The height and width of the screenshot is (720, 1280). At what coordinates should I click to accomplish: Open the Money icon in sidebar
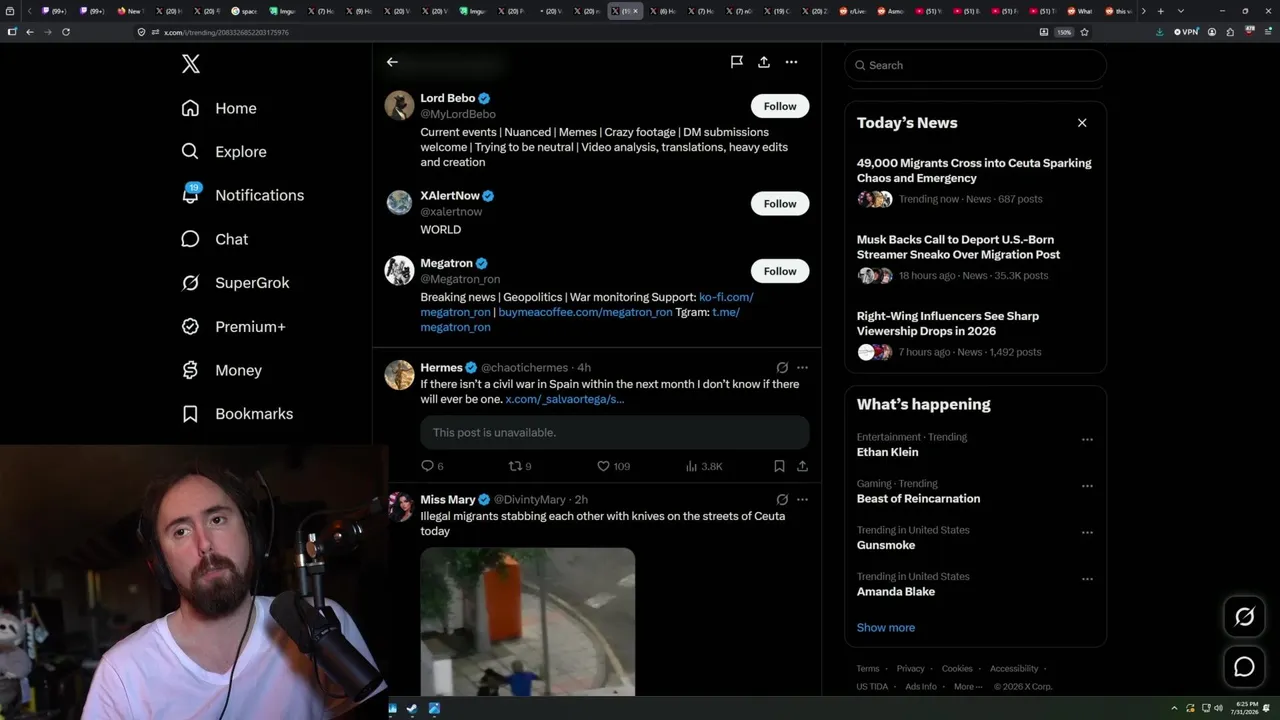point(190,370)
